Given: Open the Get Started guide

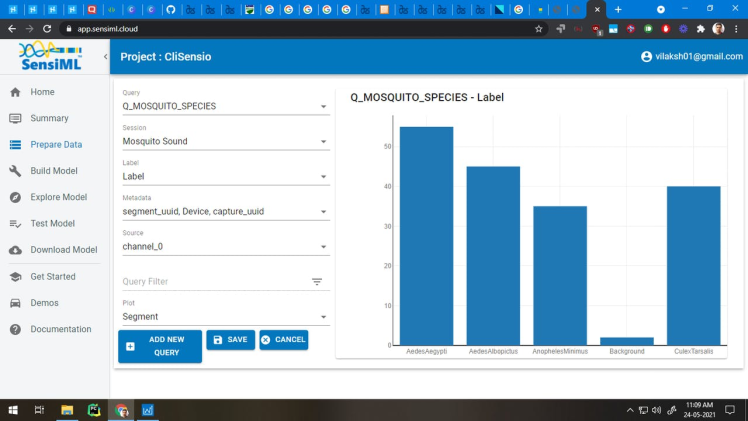Looking at the screenshot, I should pyautogui.click(x=52, y=277).
